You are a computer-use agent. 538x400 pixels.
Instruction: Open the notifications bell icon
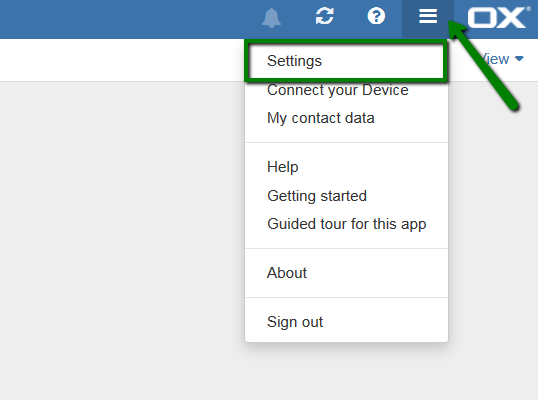(x=271, y=18)
